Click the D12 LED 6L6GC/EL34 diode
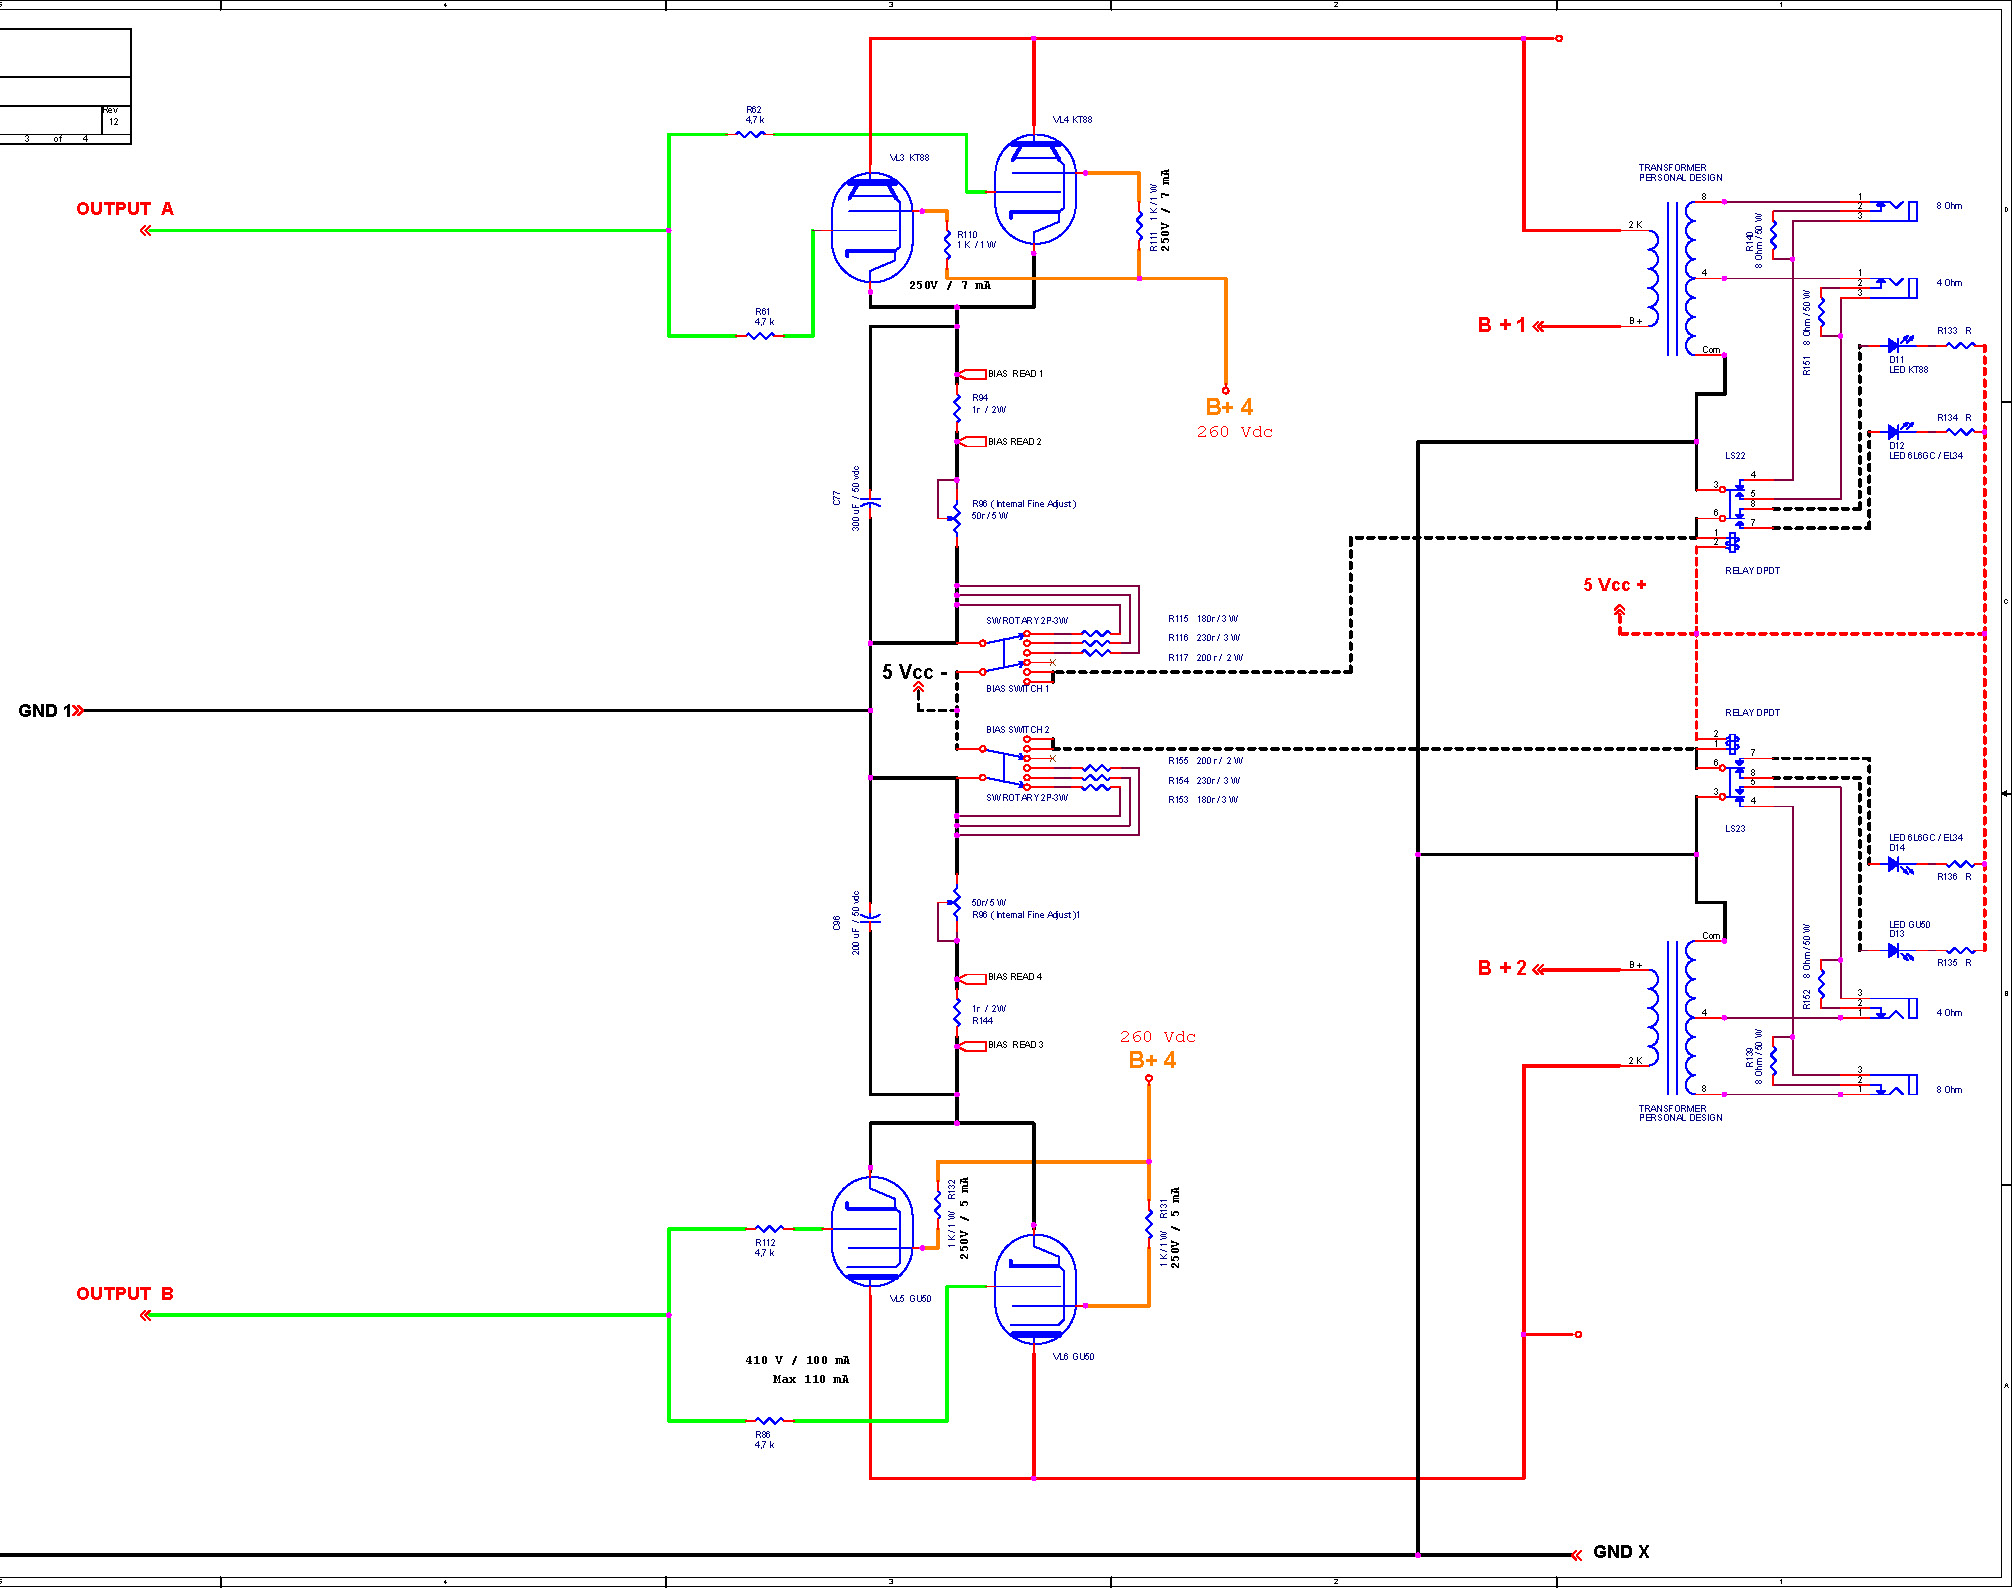Screen dimensions: 2012x1588 1894,432
